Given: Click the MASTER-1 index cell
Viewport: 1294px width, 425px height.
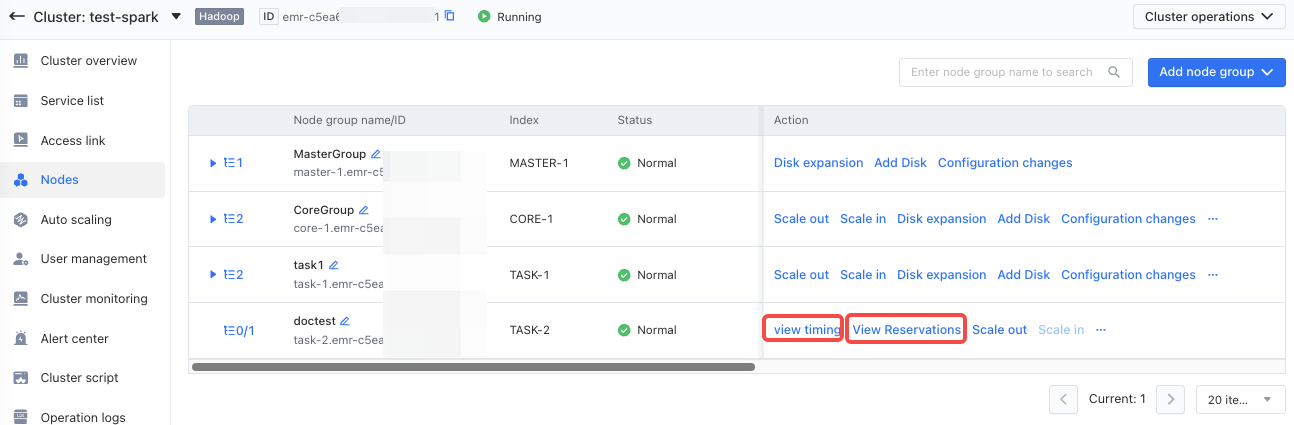Looking at the screenshot, I should (x=539, y=163).
